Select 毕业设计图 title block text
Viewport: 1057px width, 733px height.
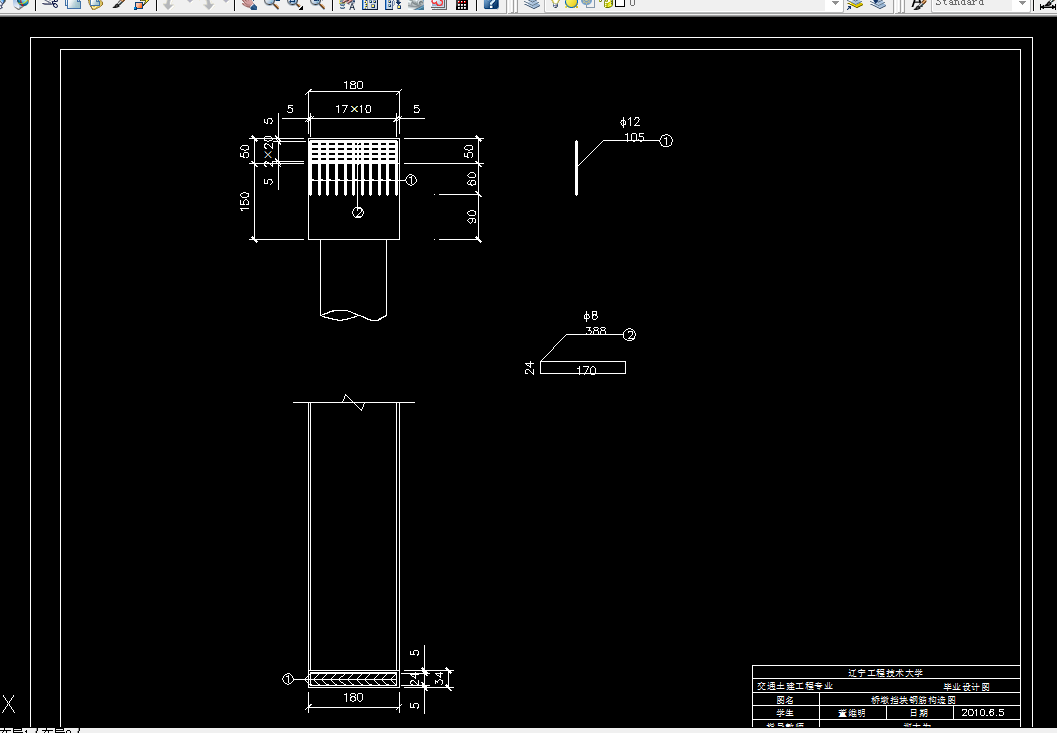[966, 686]
